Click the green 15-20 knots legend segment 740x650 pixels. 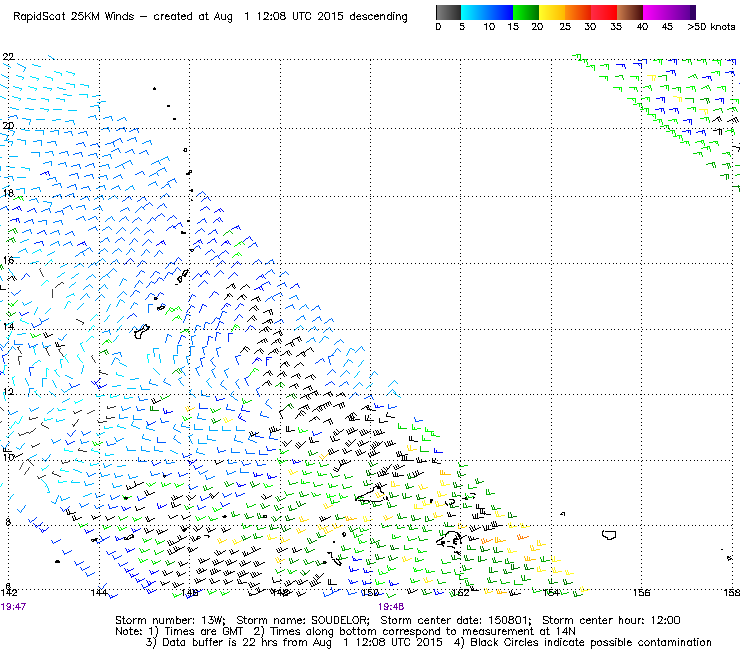[x=526, y=12]
